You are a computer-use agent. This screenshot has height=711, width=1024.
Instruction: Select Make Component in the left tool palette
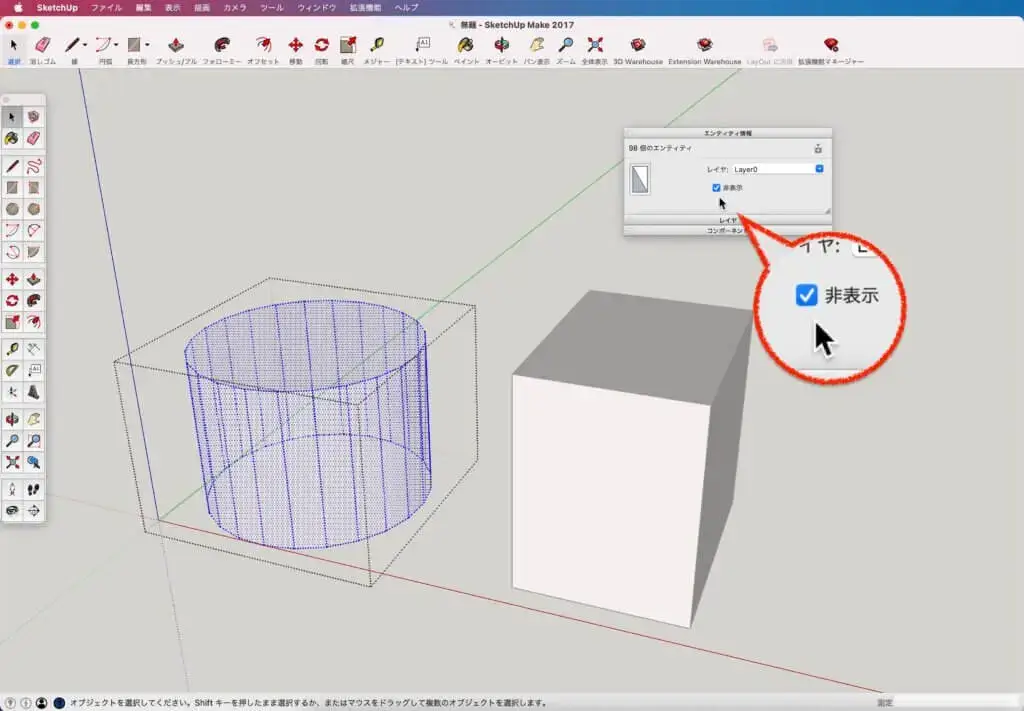coord(33,117)
